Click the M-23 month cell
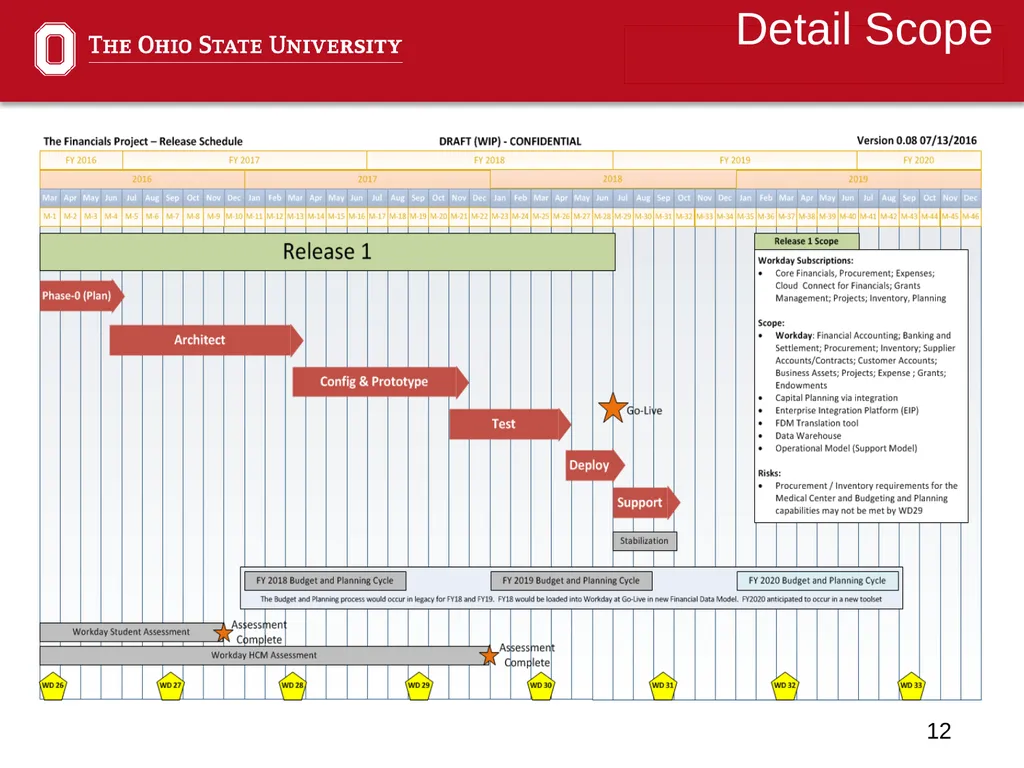This screenshot has width=1024, height=768. click(500, 216)
